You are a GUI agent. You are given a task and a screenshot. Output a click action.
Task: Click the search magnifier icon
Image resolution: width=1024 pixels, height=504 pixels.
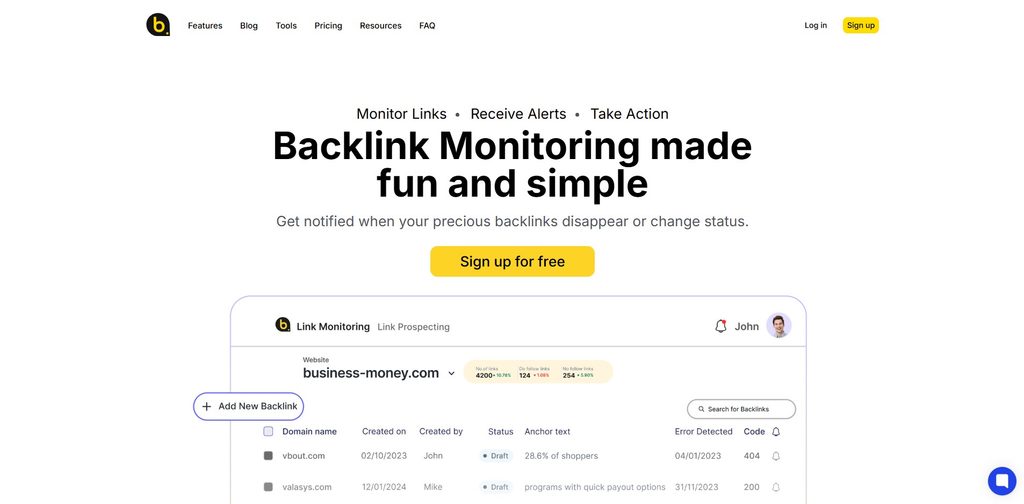click(x=701, y=409)
